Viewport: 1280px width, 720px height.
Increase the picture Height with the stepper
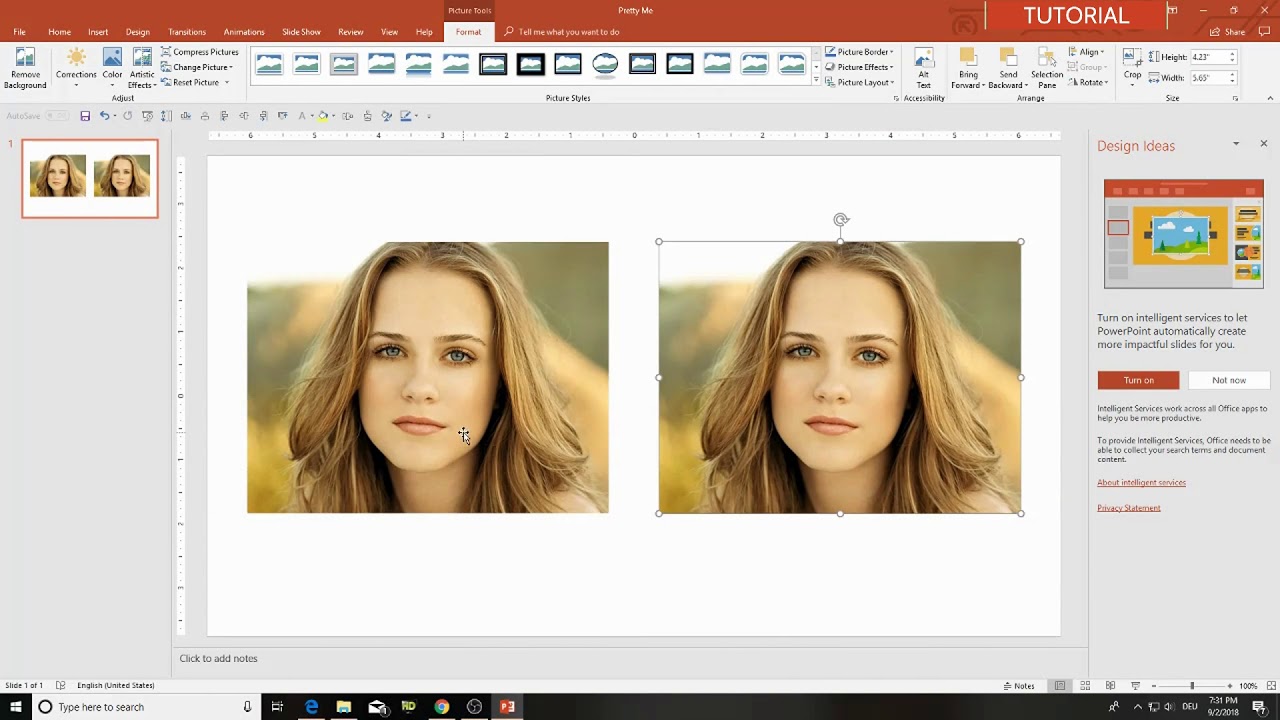1233,54
